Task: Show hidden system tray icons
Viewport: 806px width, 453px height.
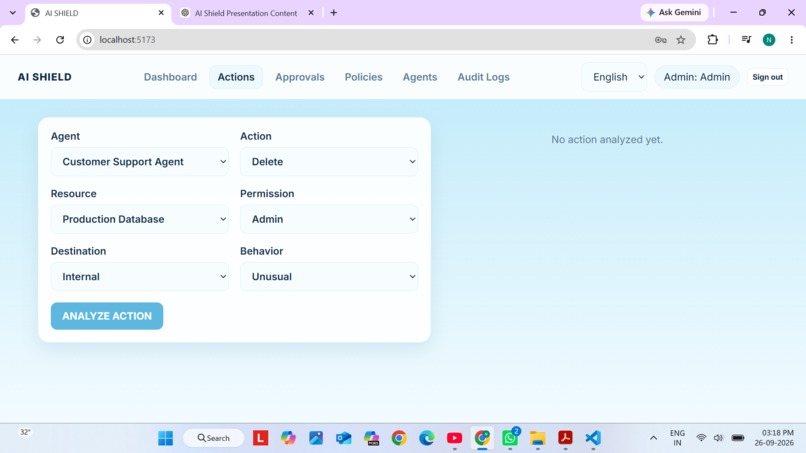Action: pos(653,438)
